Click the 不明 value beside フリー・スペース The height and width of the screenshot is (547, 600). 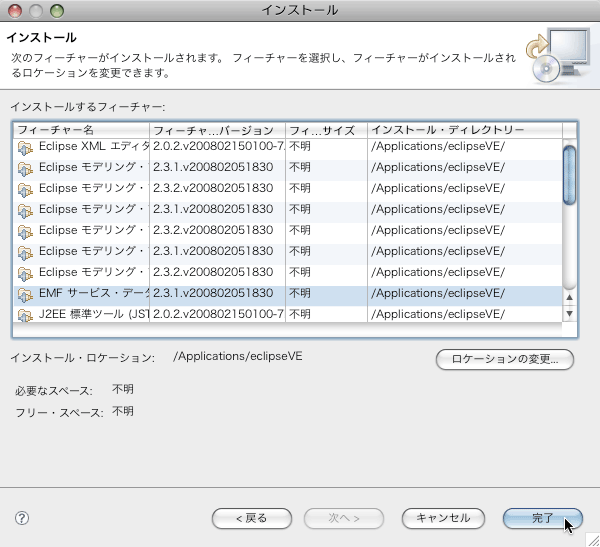[123, 411]
